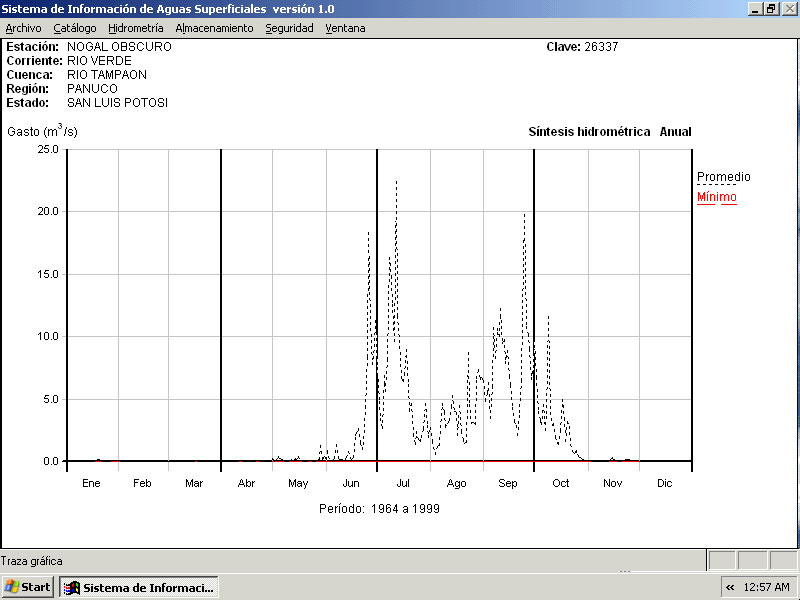Open the Ventana menu
Screen dimensions: 800x600
click(345, 28)
